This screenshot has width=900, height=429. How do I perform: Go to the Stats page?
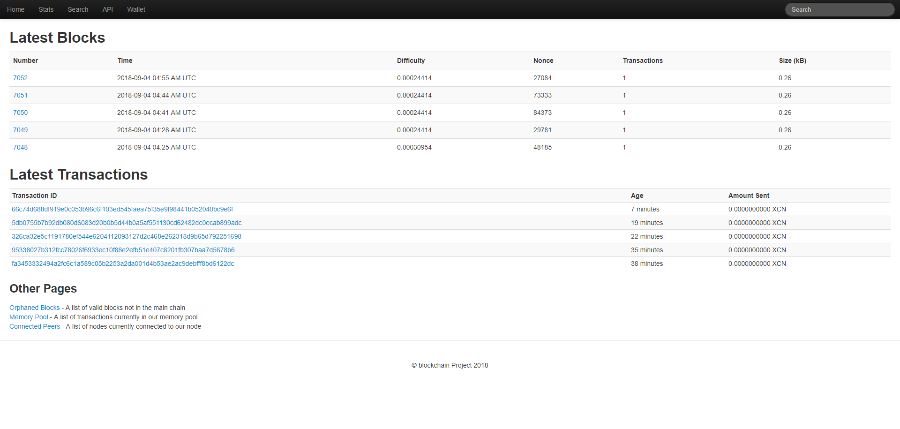(x=46, y=9)
